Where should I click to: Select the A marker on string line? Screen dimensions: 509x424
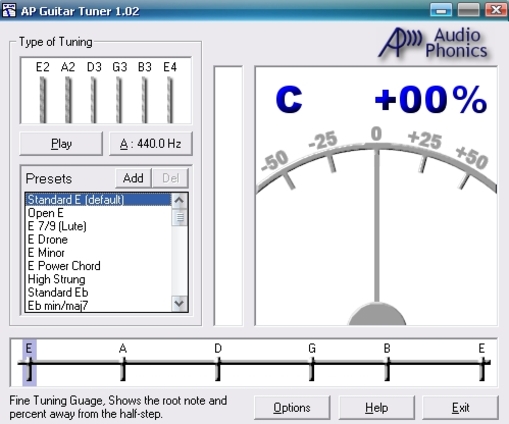(x=123, y=362)
